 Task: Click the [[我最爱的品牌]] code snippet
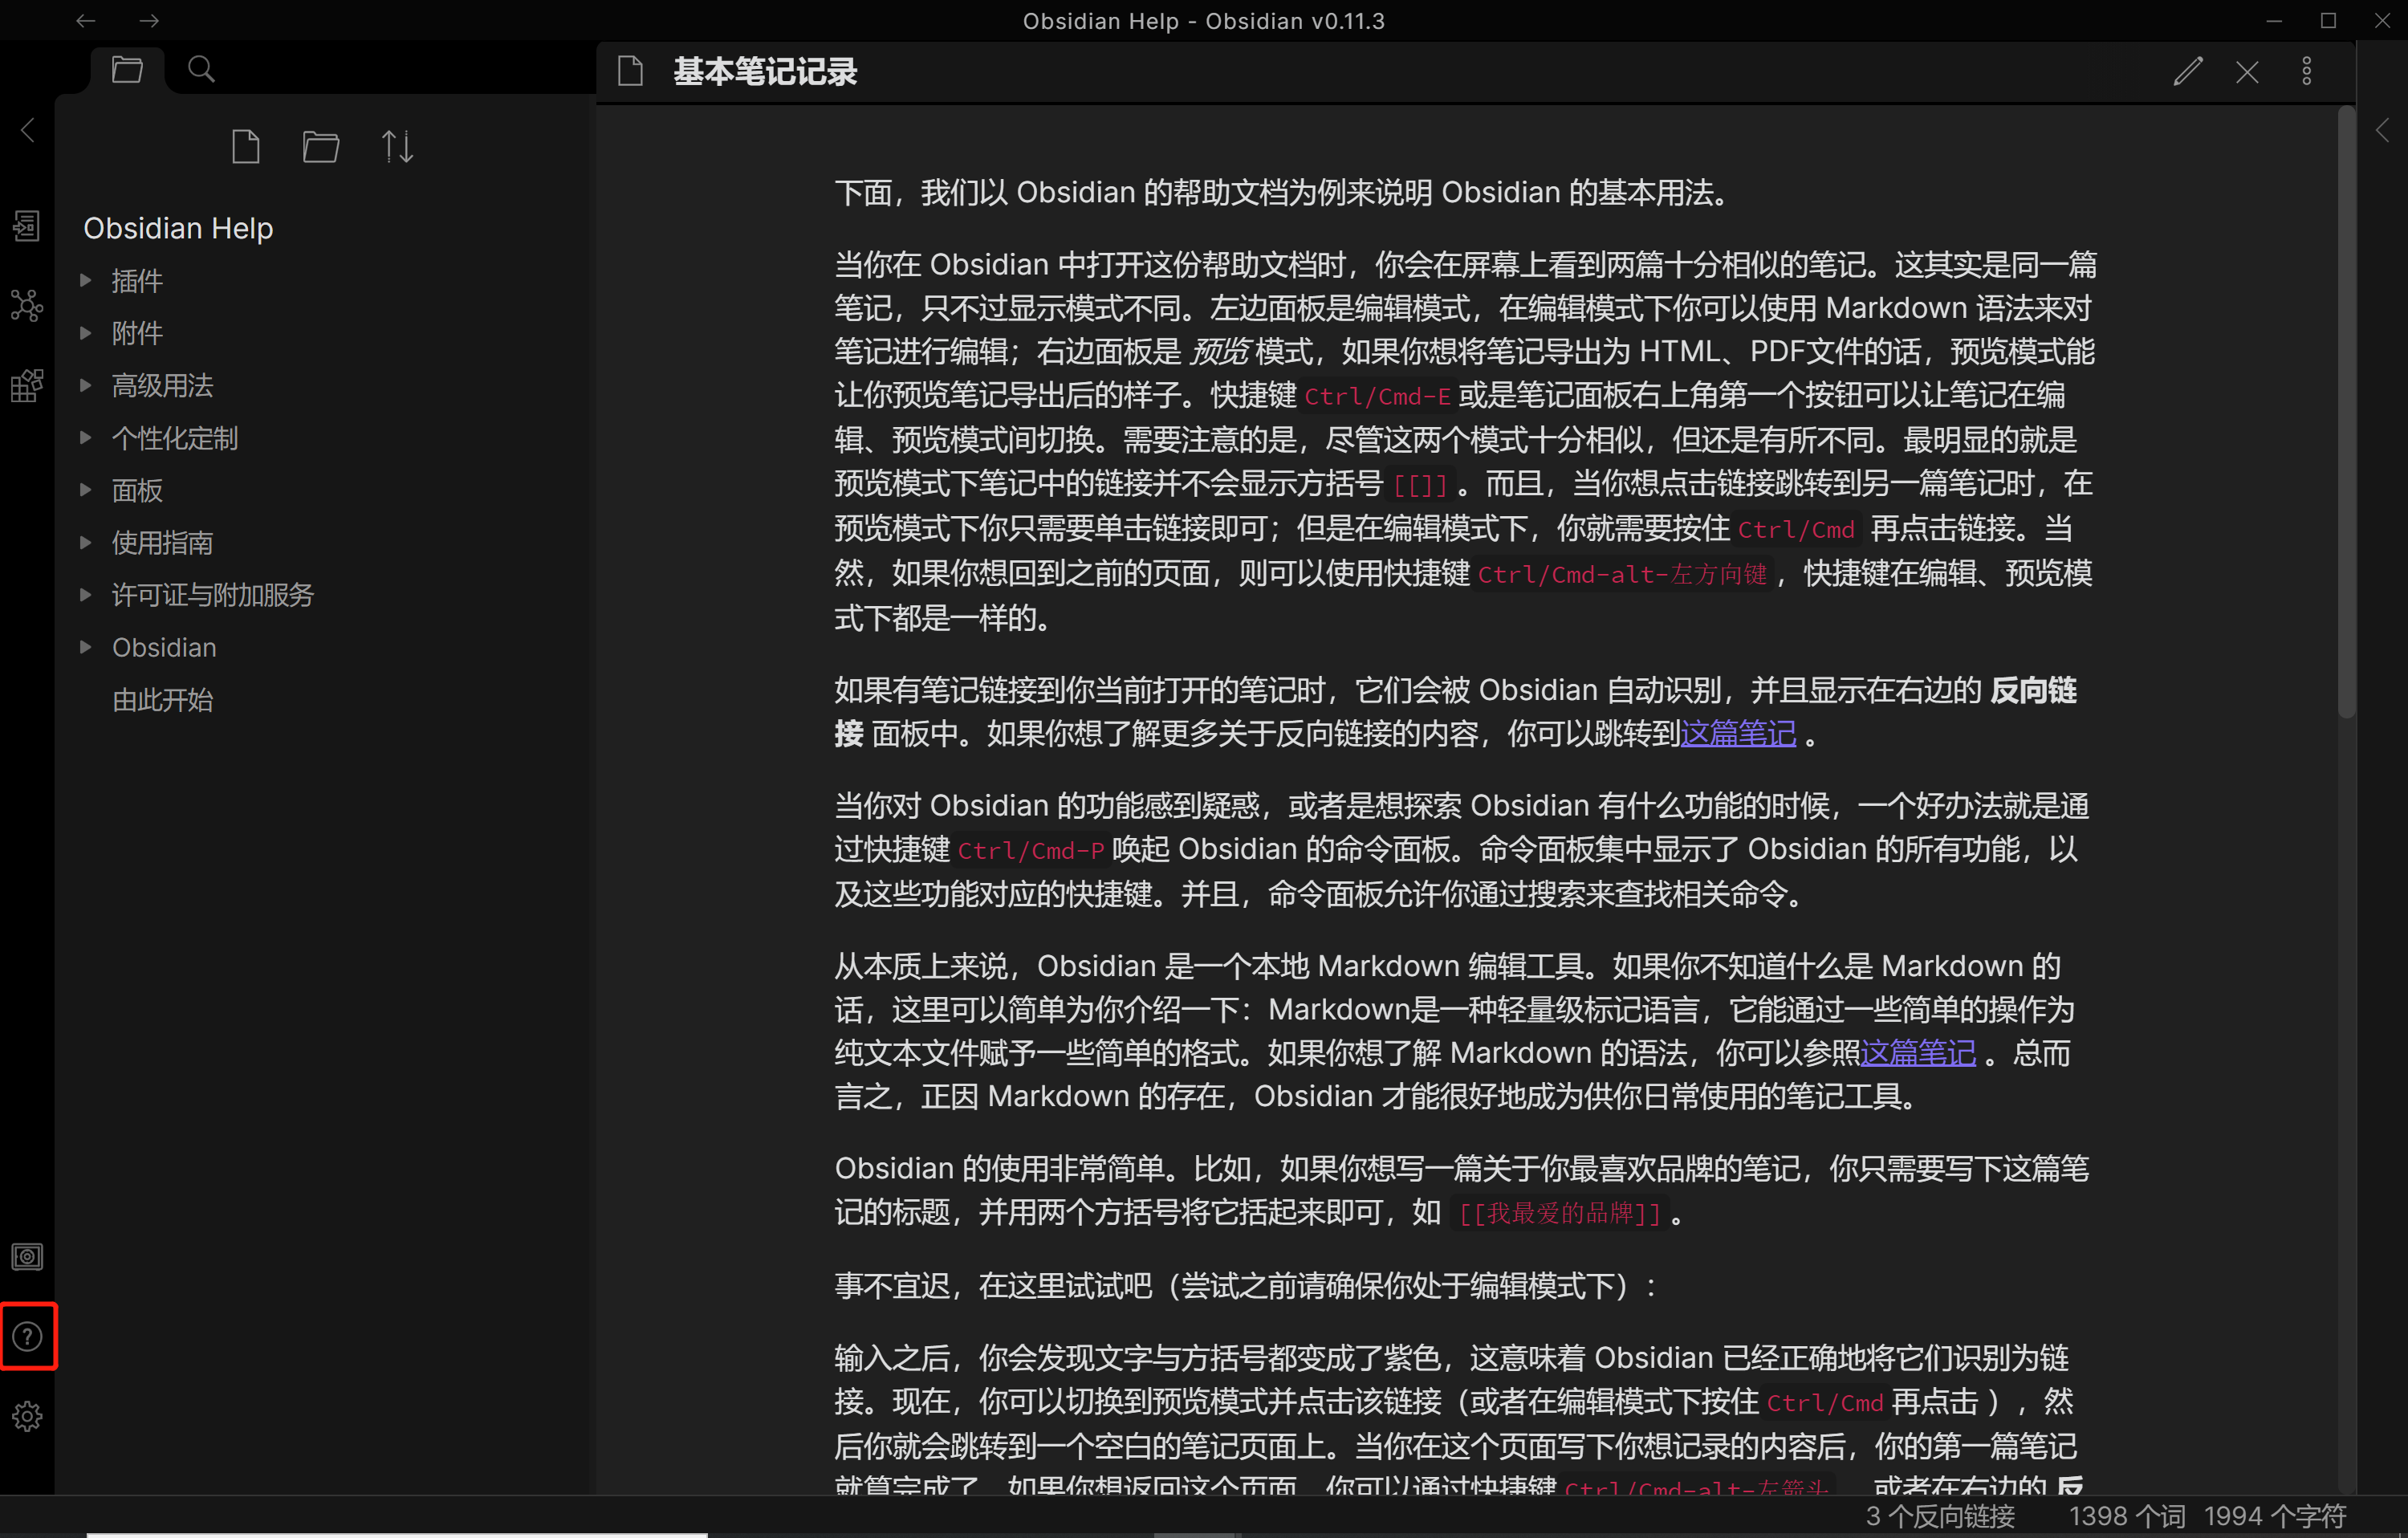pyautogui.click(x=1560, y=1213)
